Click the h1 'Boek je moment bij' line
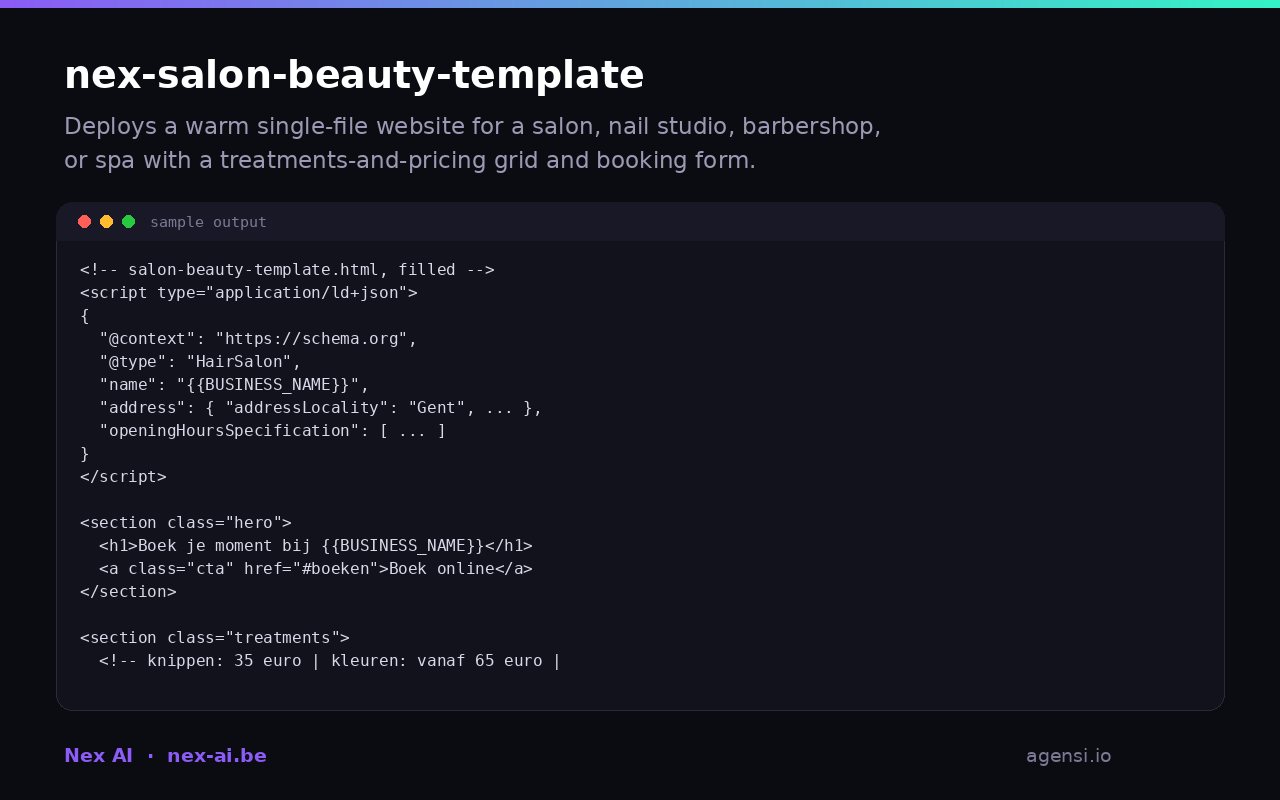The image size is (1280, 800). (x=316, y=546)
